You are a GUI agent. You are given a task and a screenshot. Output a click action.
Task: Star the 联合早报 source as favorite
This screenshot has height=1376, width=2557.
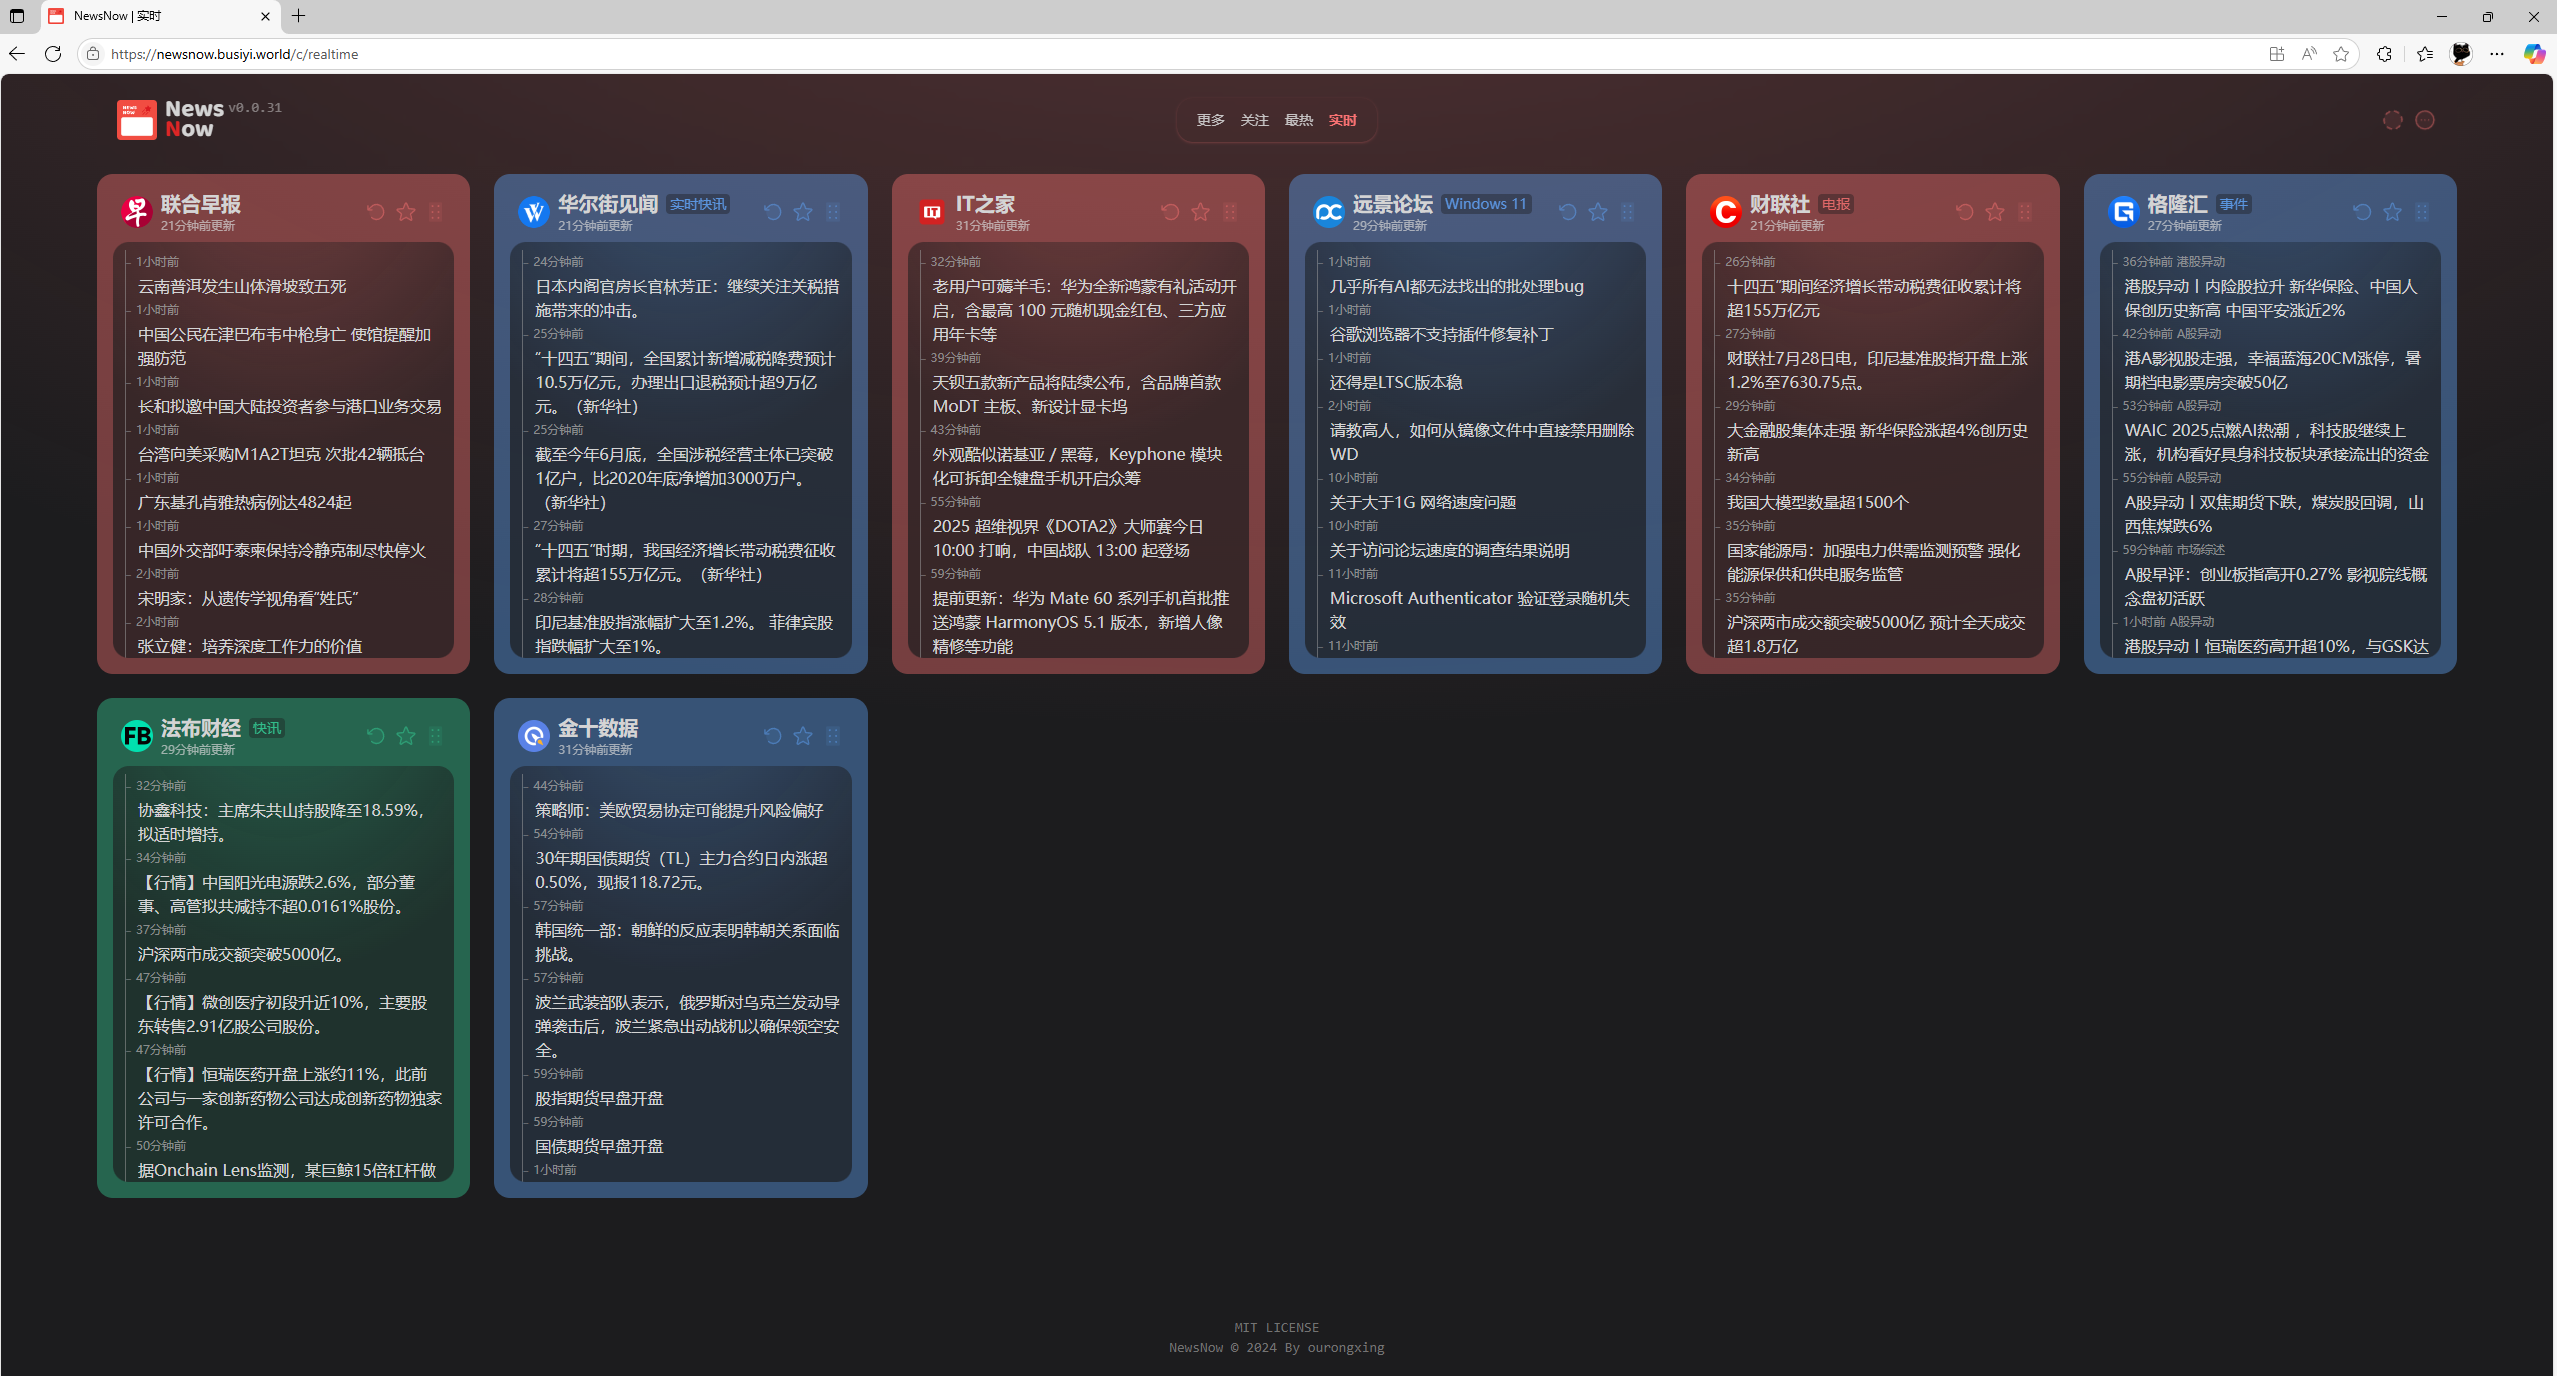click(406, 212)
